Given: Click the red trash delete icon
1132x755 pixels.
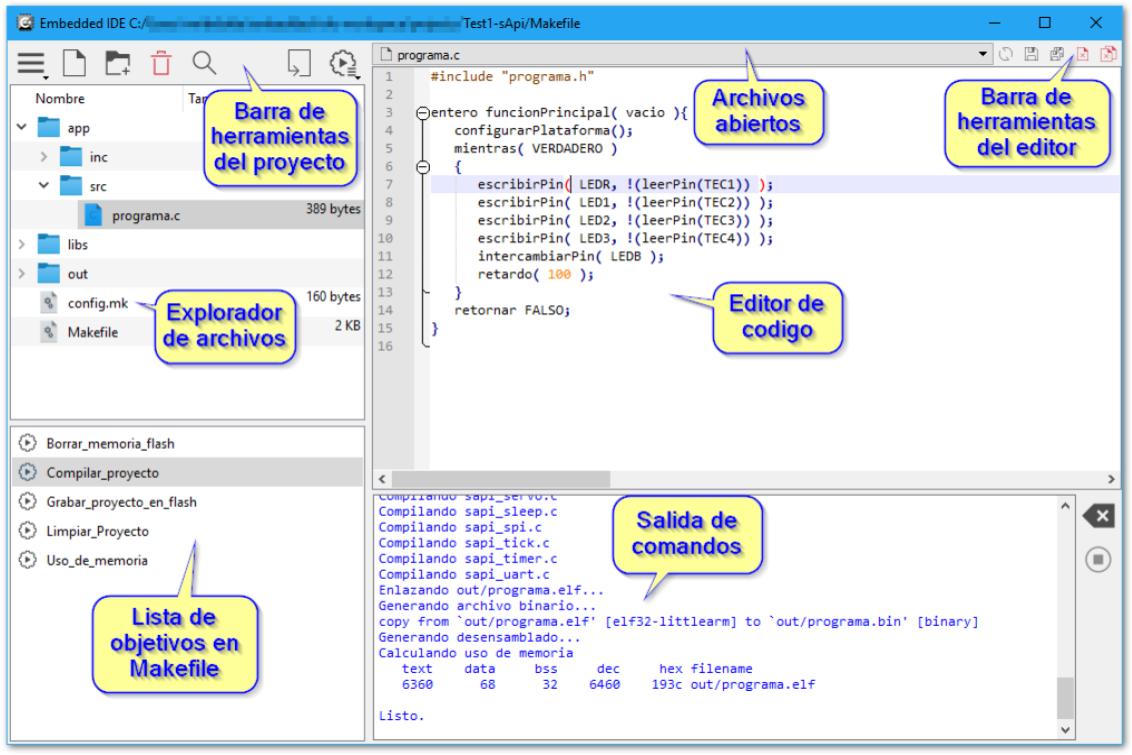Looking at the screenshot, I should (161, 64).
